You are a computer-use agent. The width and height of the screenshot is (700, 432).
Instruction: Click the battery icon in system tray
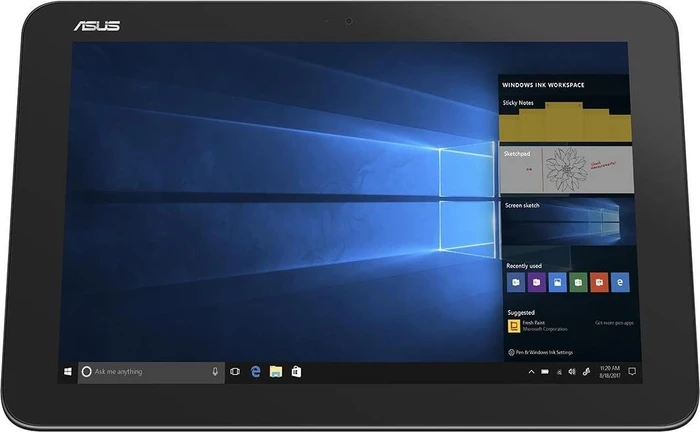pyautogui.click(x=545, y=371)
